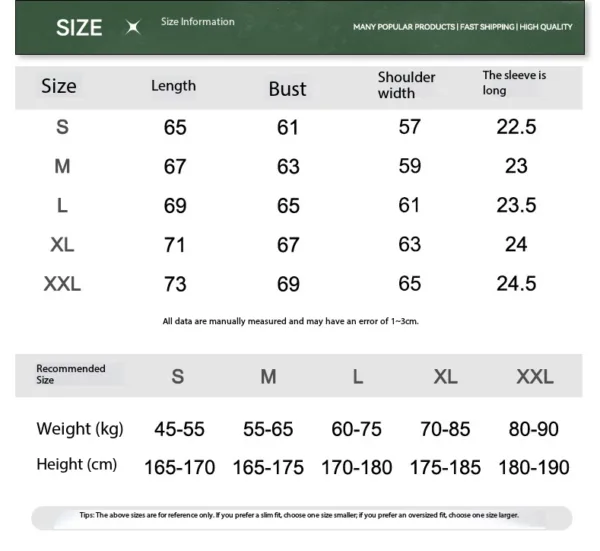Click the length value 67 for size M
Screen dimensions: 600x551
click(175, 167)
